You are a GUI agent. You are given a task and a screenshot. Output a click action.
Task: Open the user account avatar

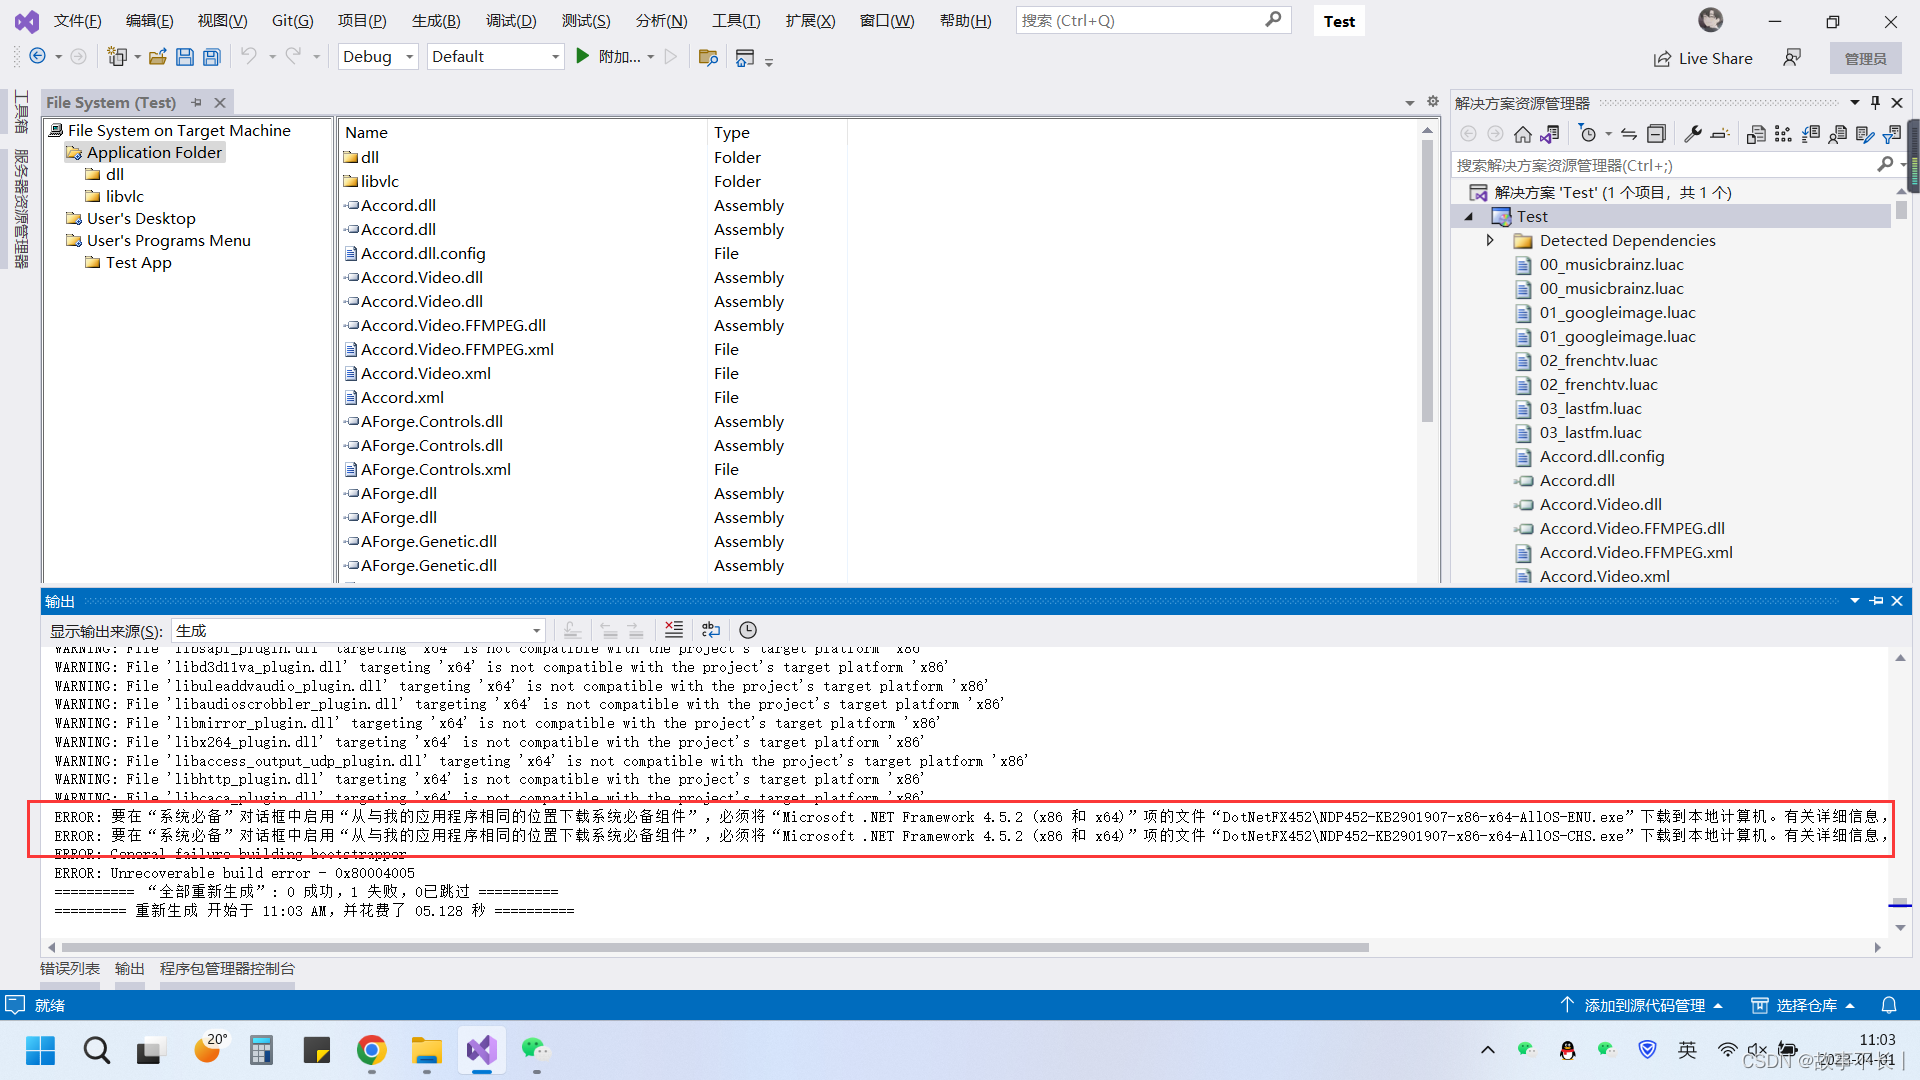1711,20
